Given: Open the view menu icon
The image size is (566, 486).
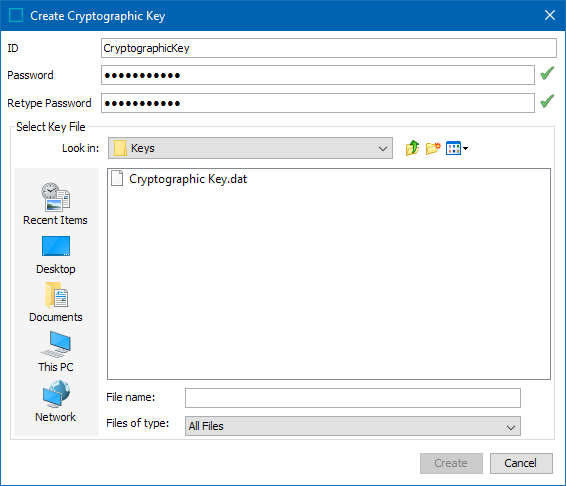Looking at the screenshot, I should coord(453,148).
